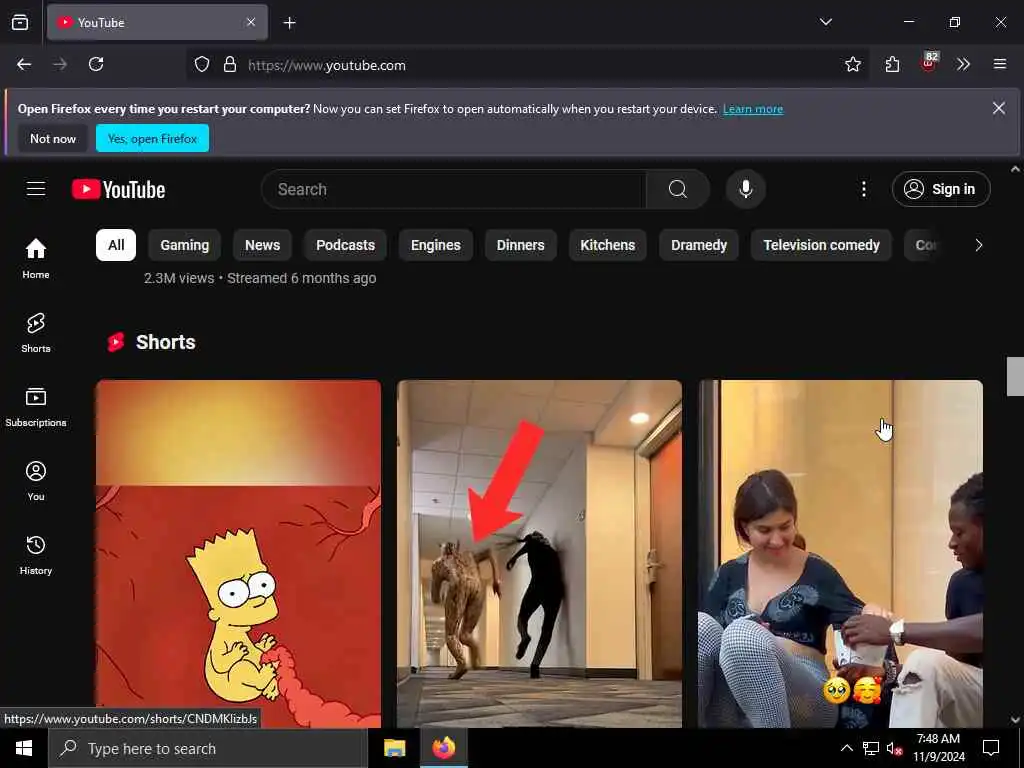1024x768 pixels.
Task: Open the Firefox application menu
Action: [999, 64]
